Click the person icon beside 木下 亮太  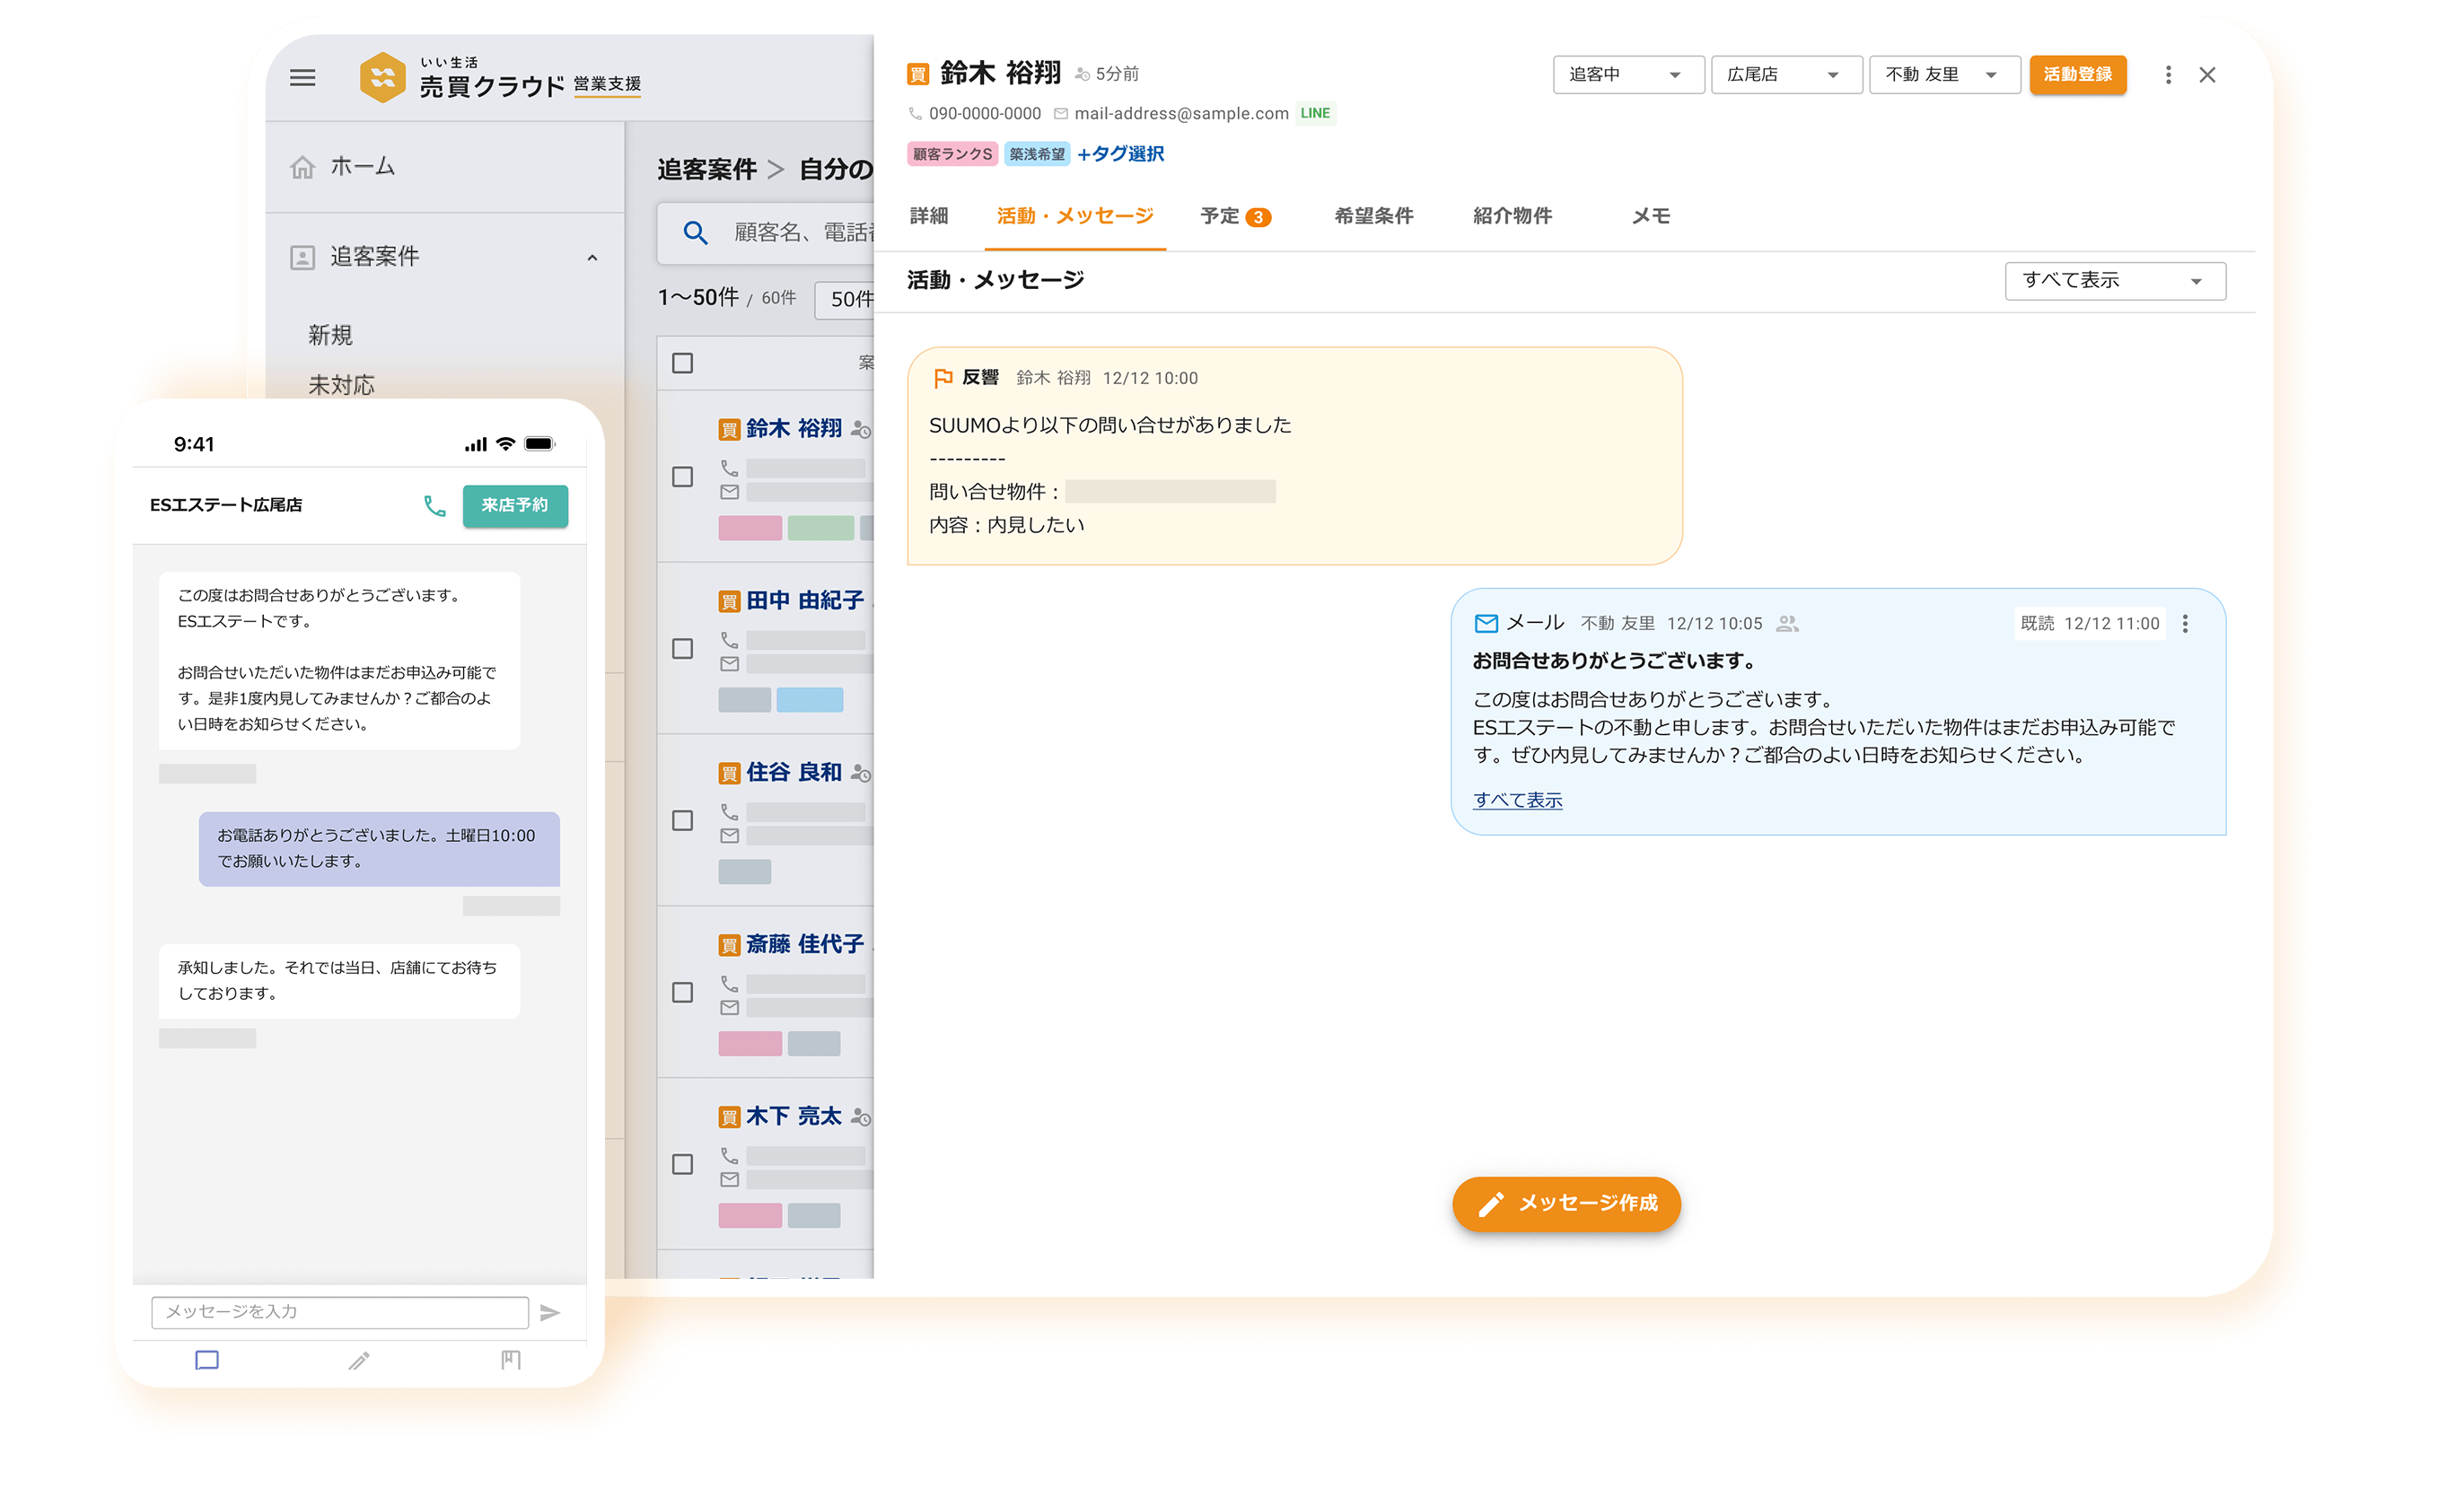(x=860, y=1117)
